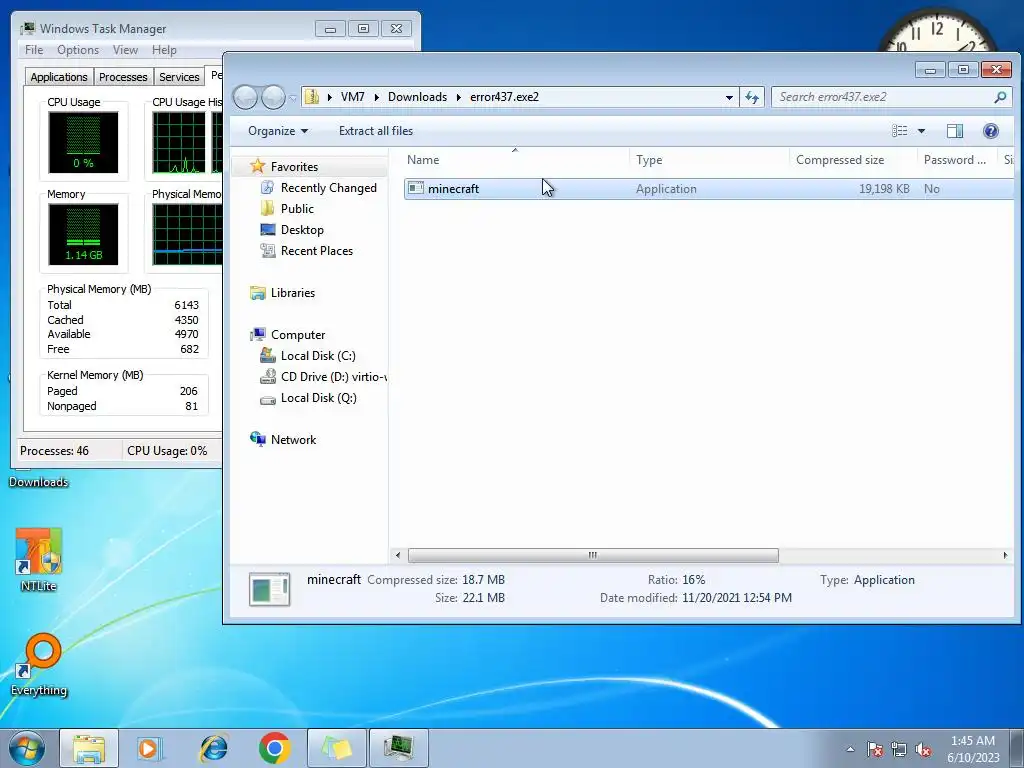
Task: Launch Google Chrome from the taskbar
Action: point(274,748)
